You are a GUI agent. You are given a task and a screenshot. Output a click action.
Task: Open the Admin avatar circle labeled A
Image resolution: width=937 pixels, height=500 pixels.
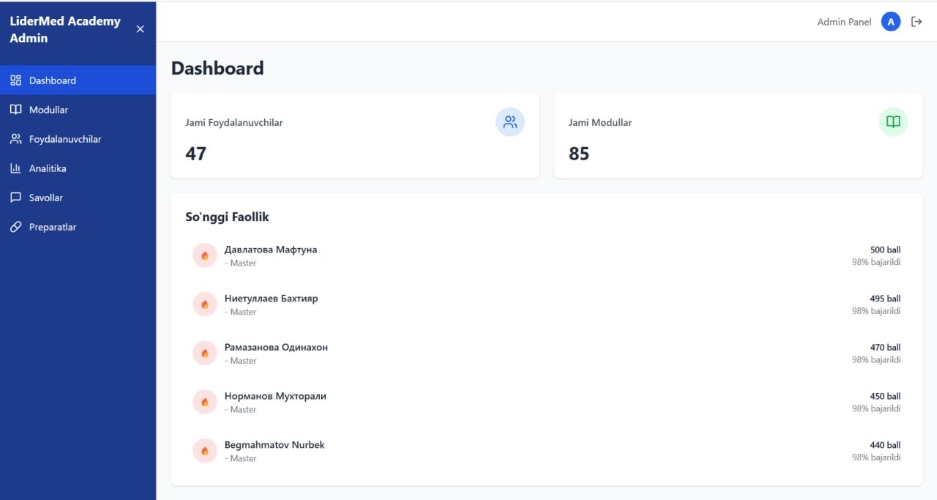890,22
